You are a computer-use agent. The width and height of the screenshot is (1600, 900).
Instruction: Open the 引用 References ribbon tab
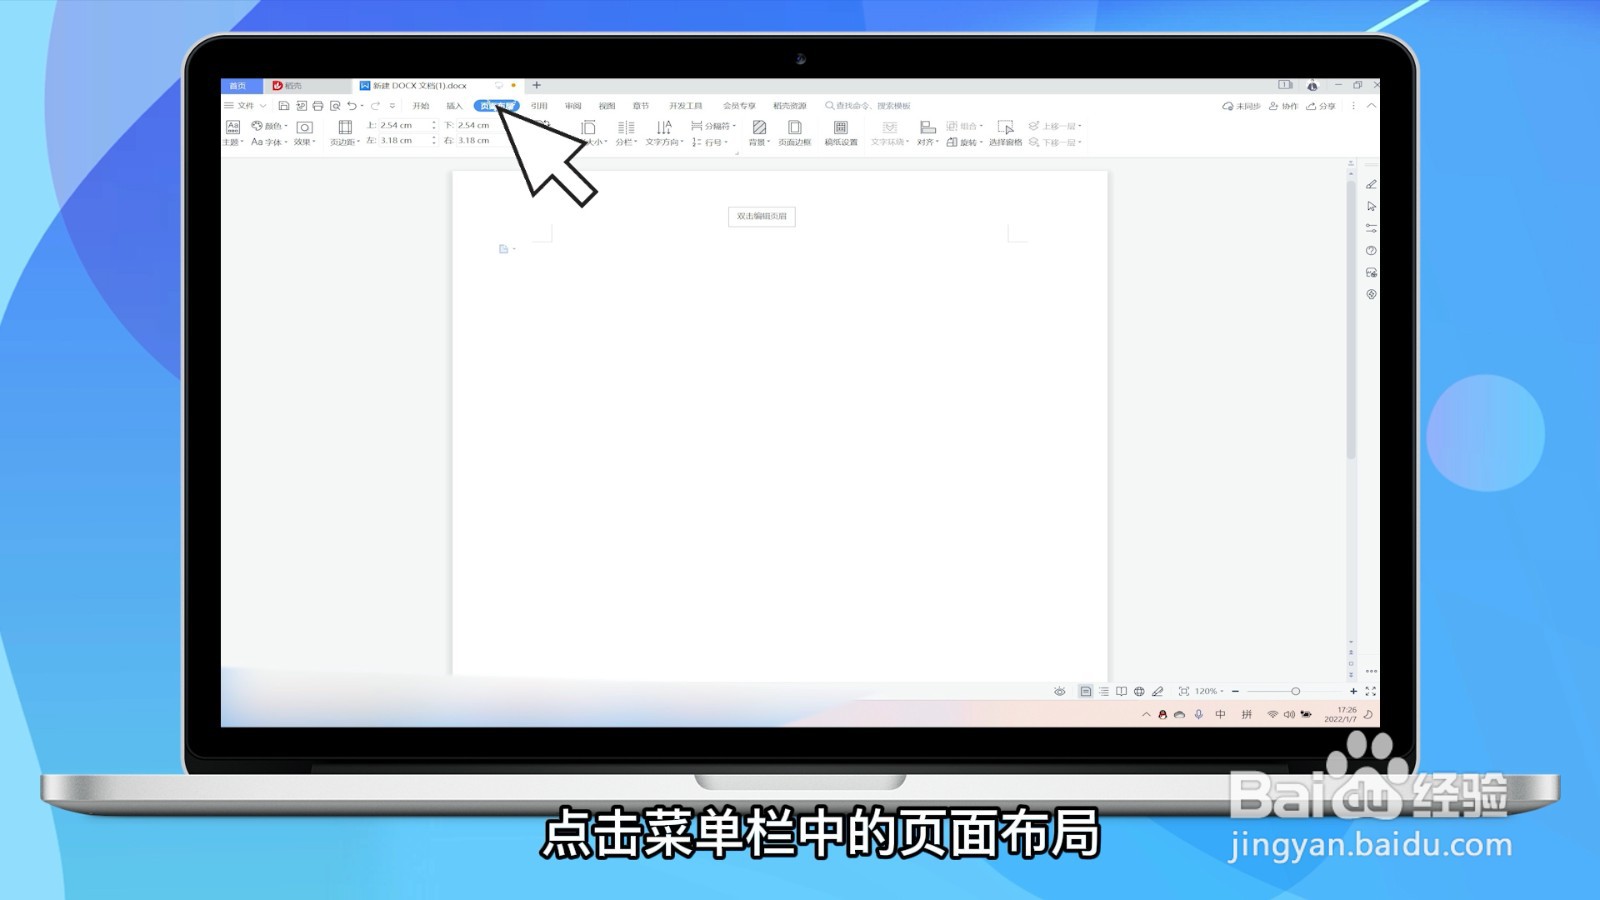tap(539, 106)
